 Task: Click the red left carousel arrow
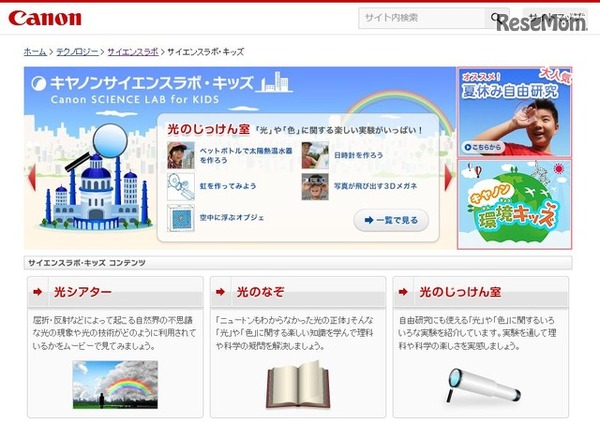pos(32,178)
